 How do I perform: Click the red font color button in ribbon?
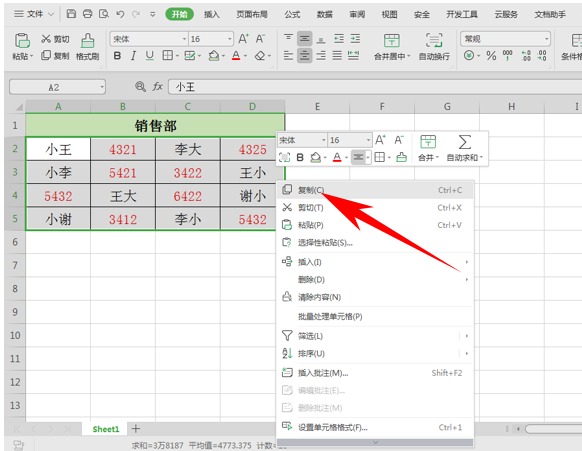(236, 56)
